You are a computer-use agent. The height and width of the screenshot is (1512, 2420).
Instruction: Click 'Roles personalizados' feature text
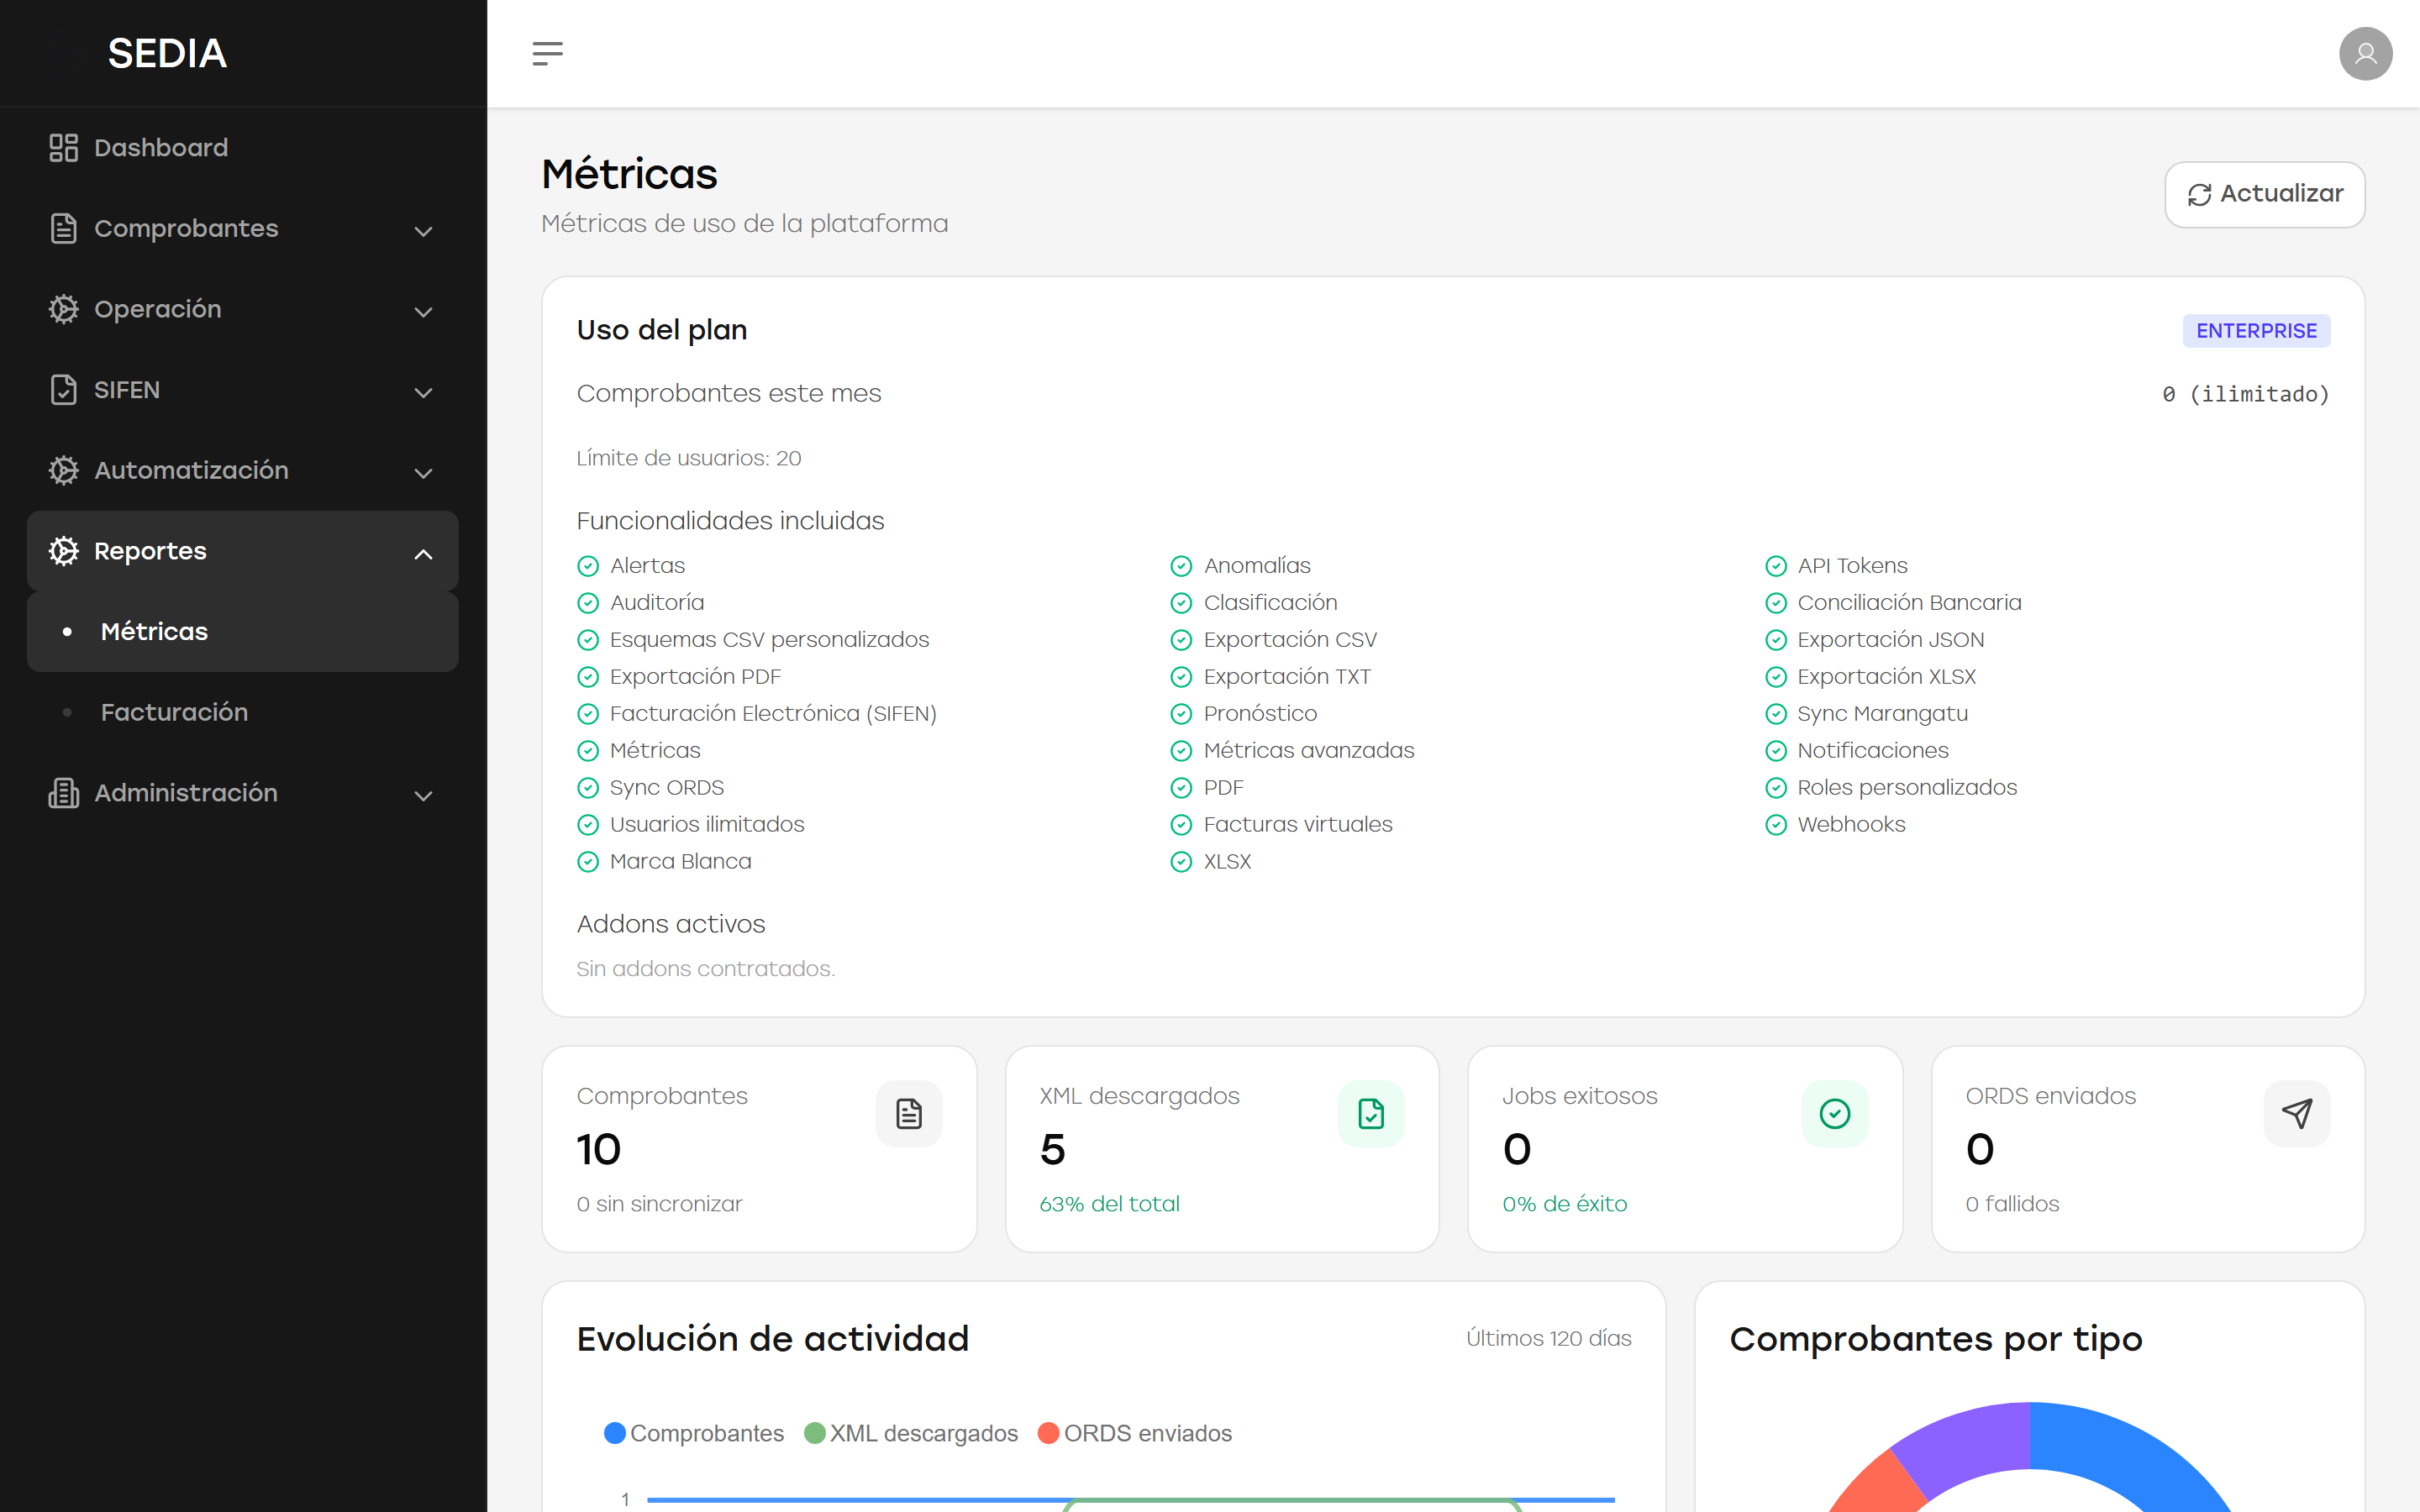pos(1907,788)
